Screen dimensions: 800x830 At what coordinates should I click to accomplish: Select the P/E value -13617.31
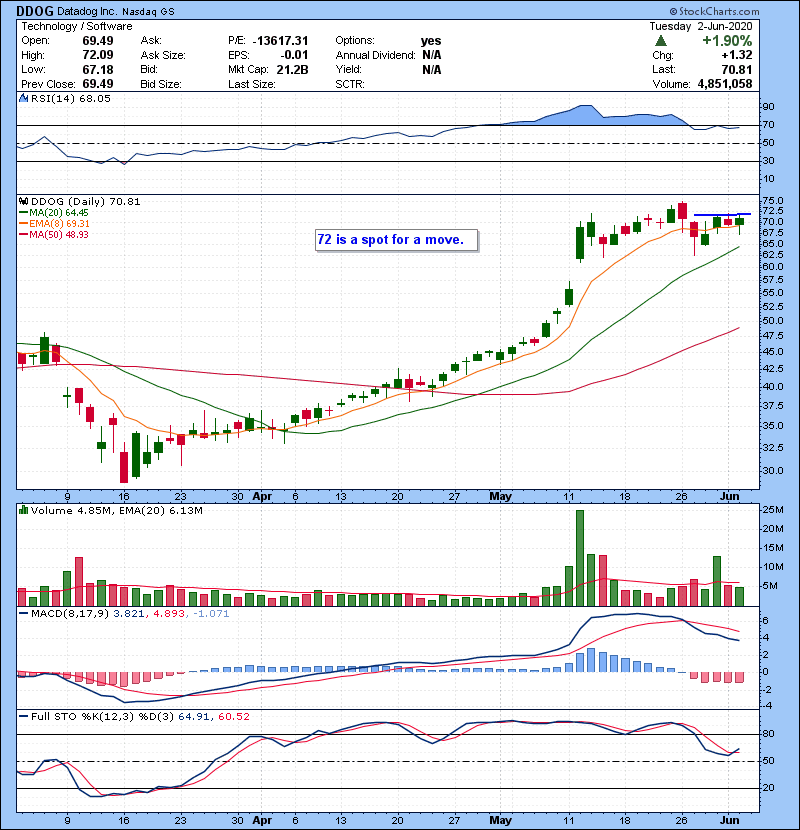(x=281, y=41)
